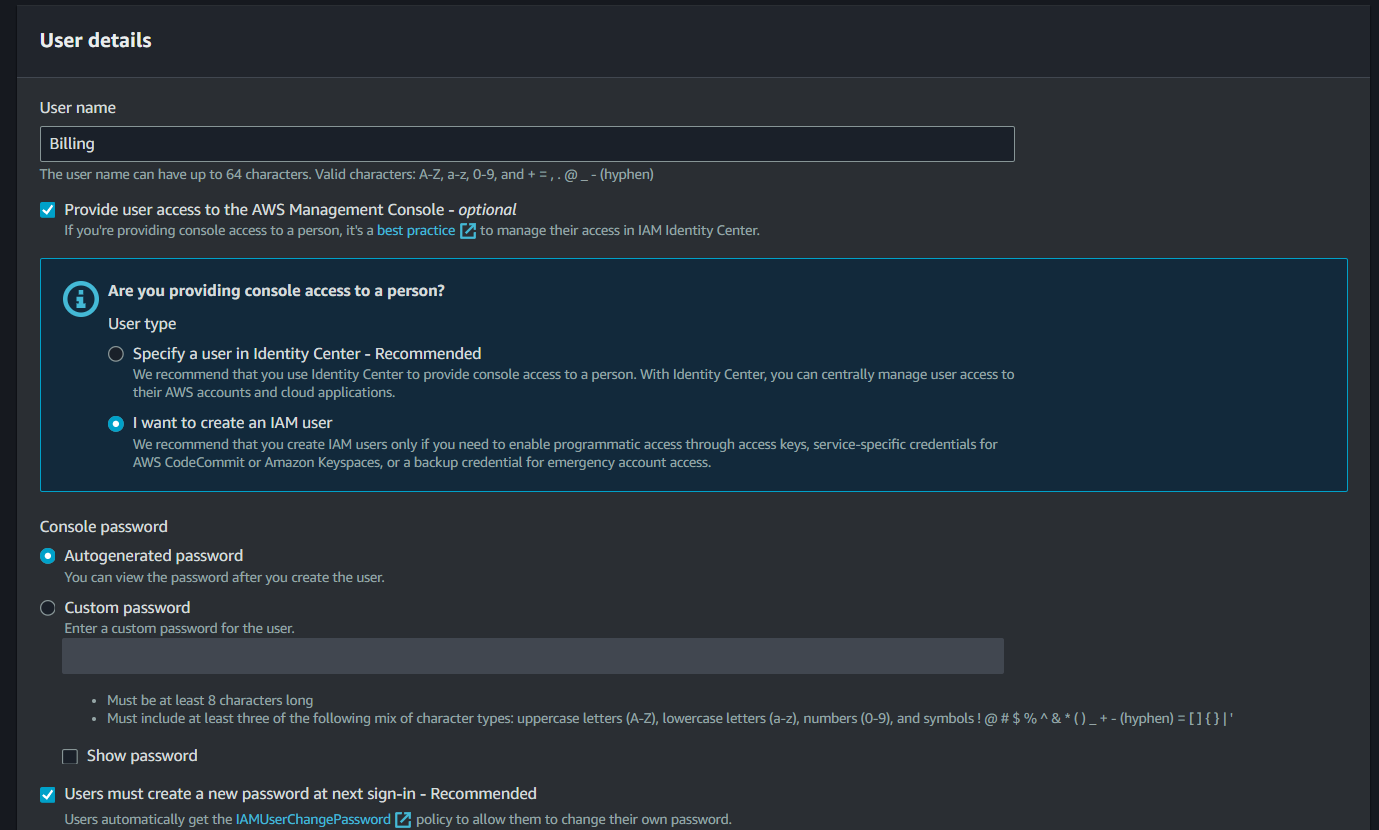Screen dimensions: 1379x830
Task: Uncheck Users must create a new password checkbox
Action: pos(48,795)
